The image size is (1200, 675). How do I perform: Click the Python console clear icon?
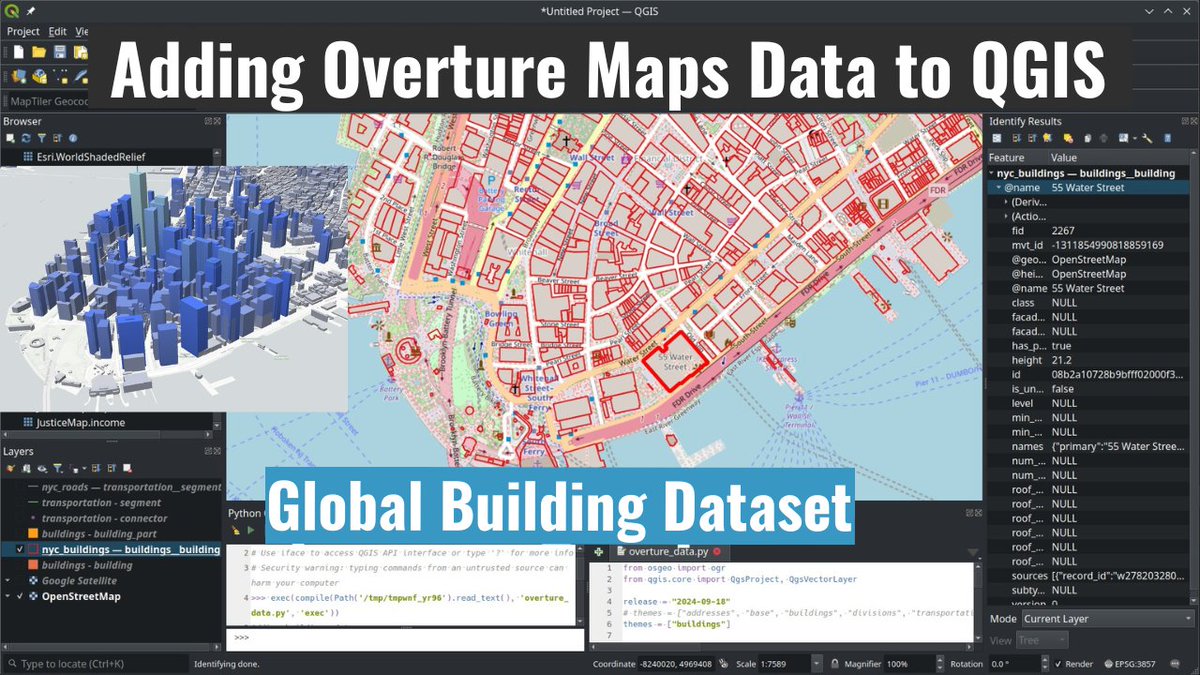tap(237, 529)
